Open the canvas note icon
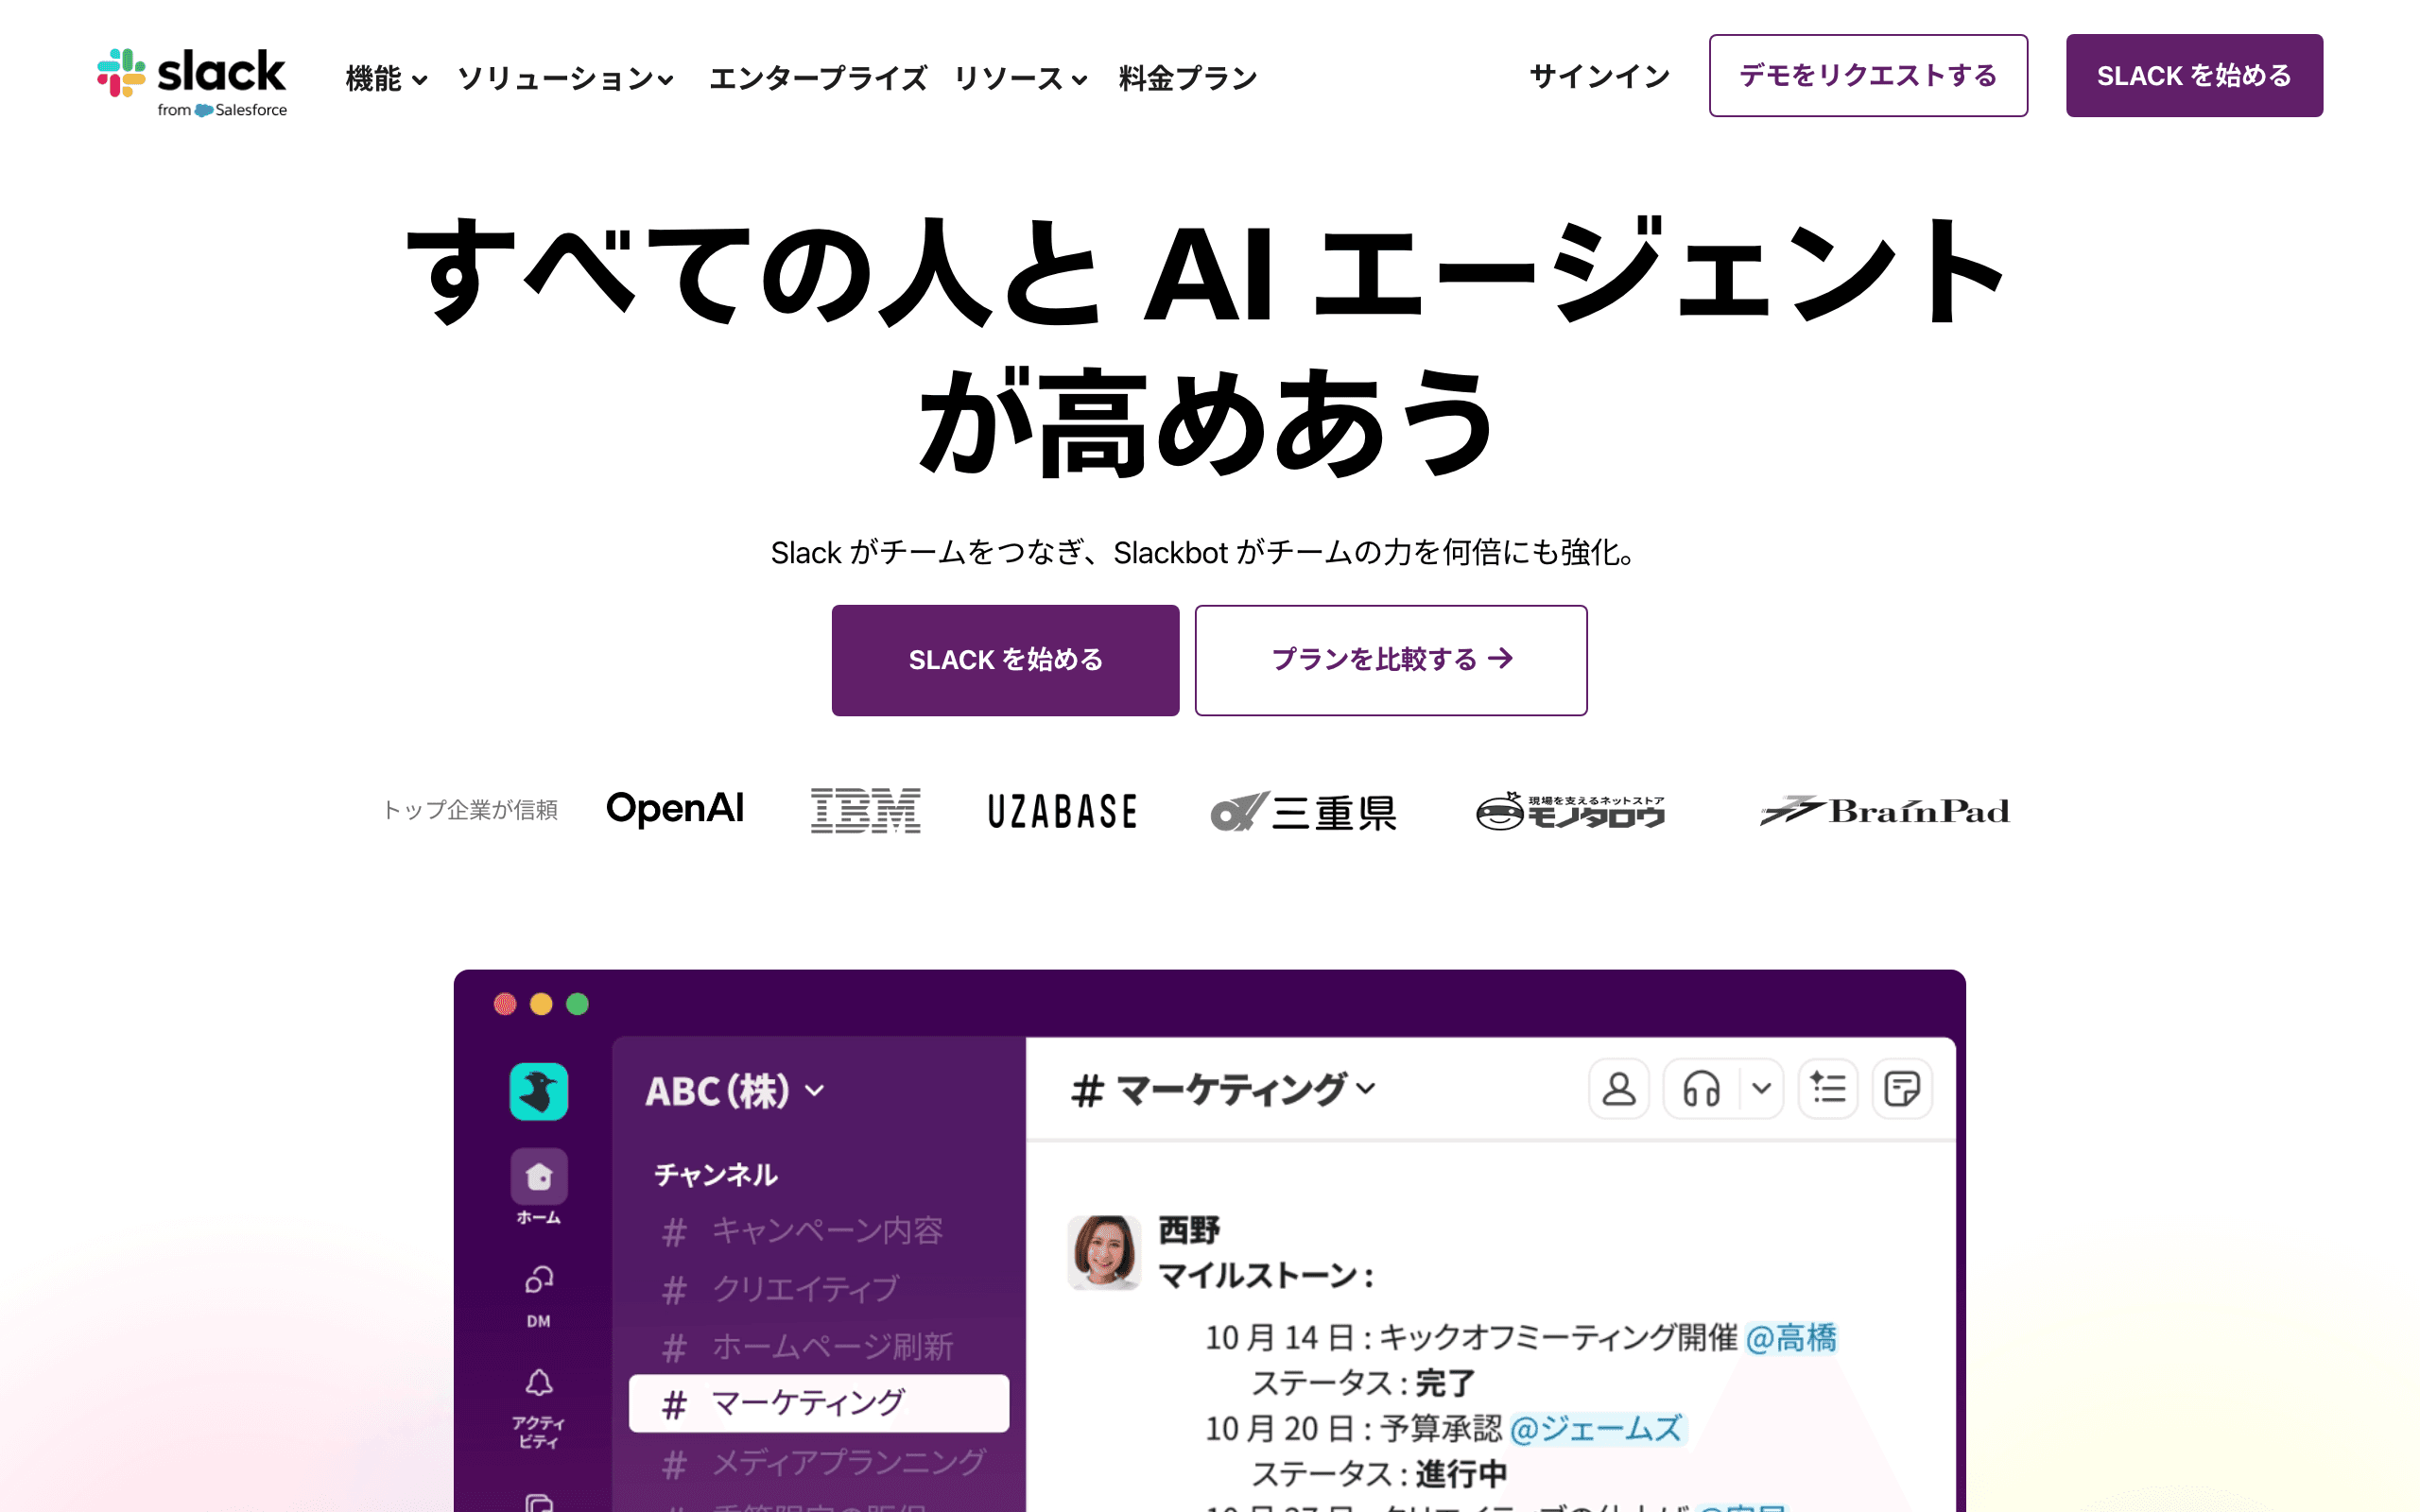 point(1902,1089)
